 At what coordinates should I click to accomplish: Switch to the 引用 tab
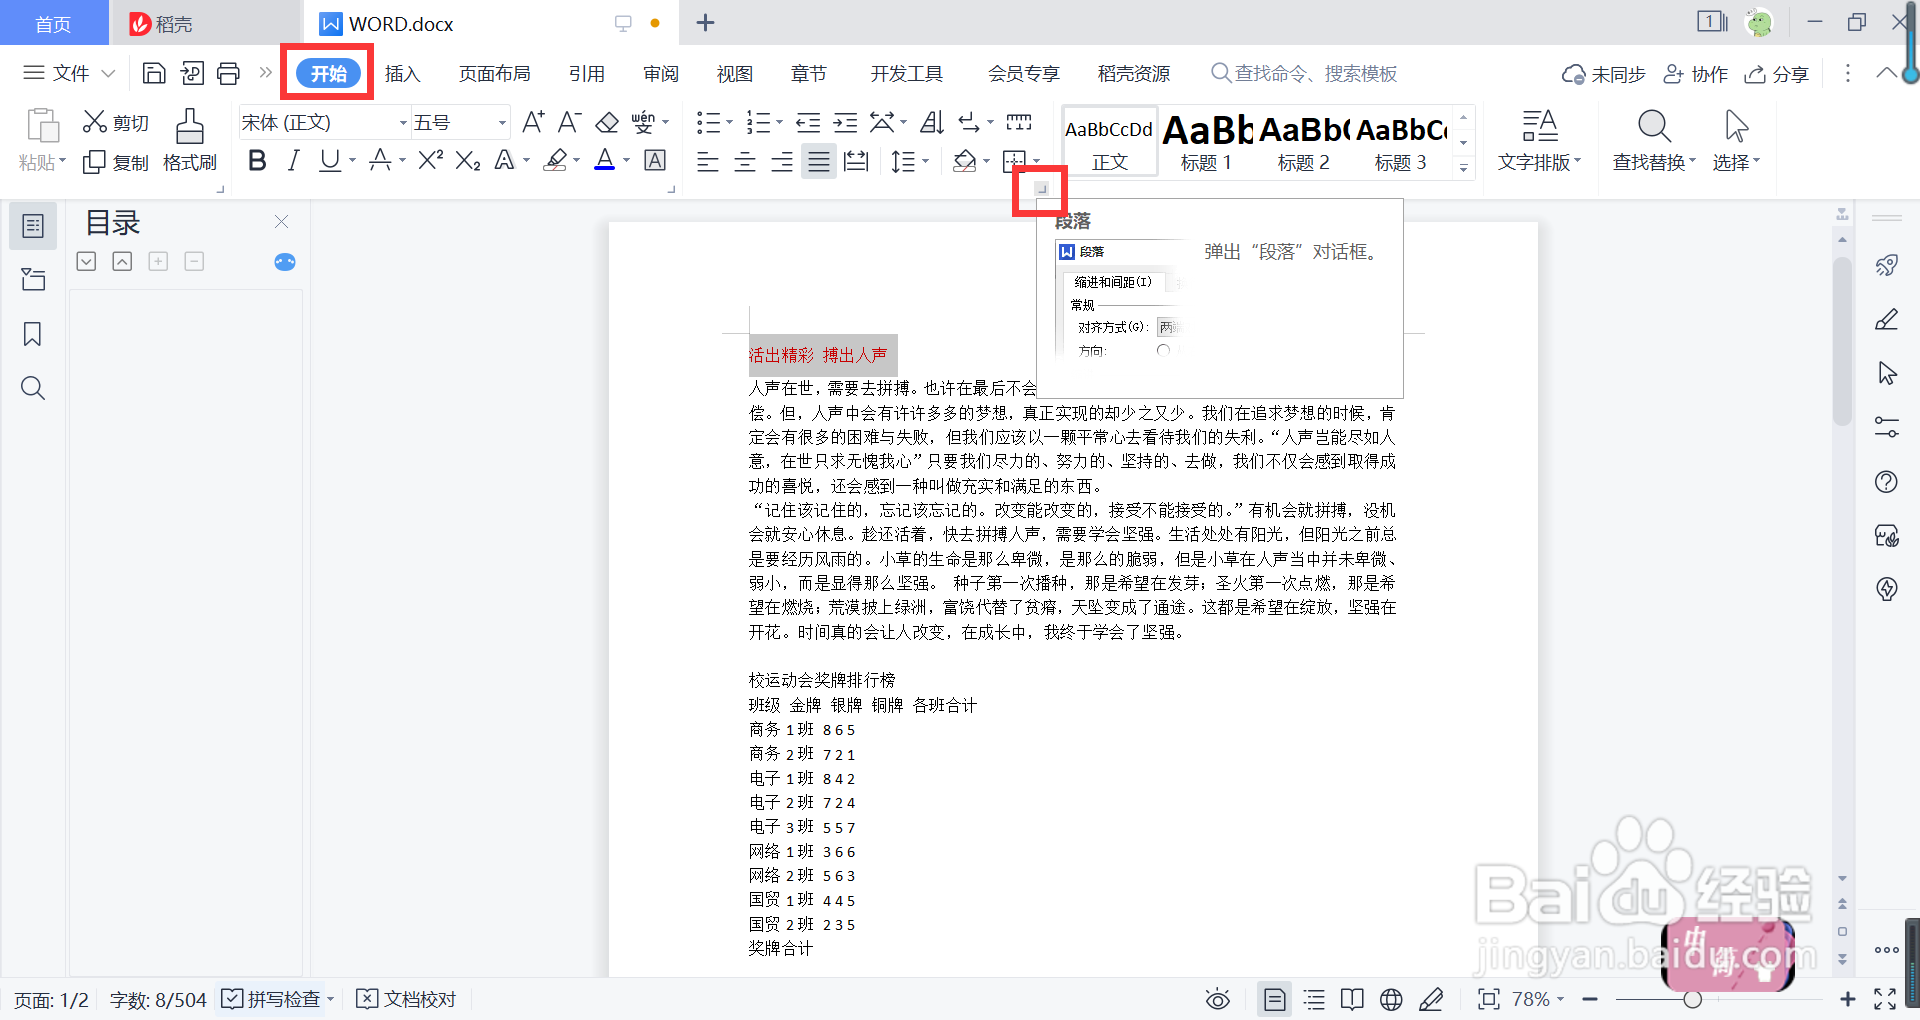tap(586, 74)
